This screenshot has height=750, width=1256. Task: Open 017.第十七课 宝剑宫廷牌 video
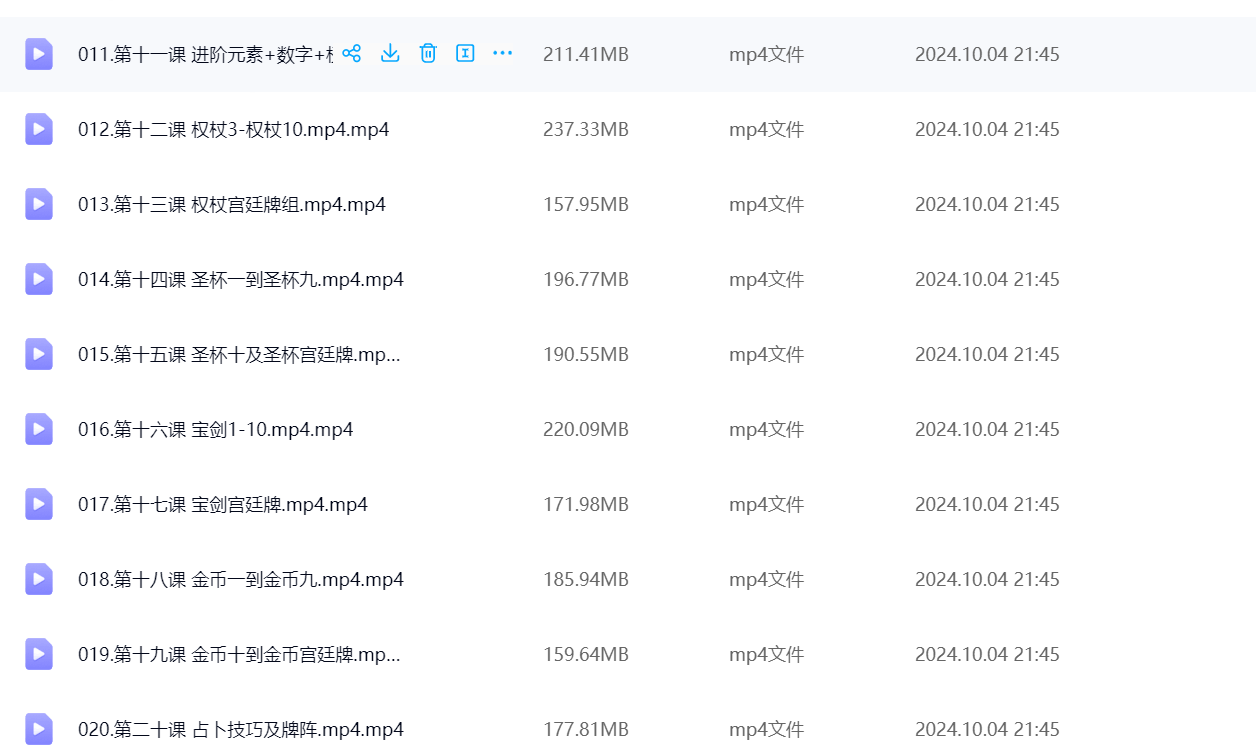click(x=222, y=505)
